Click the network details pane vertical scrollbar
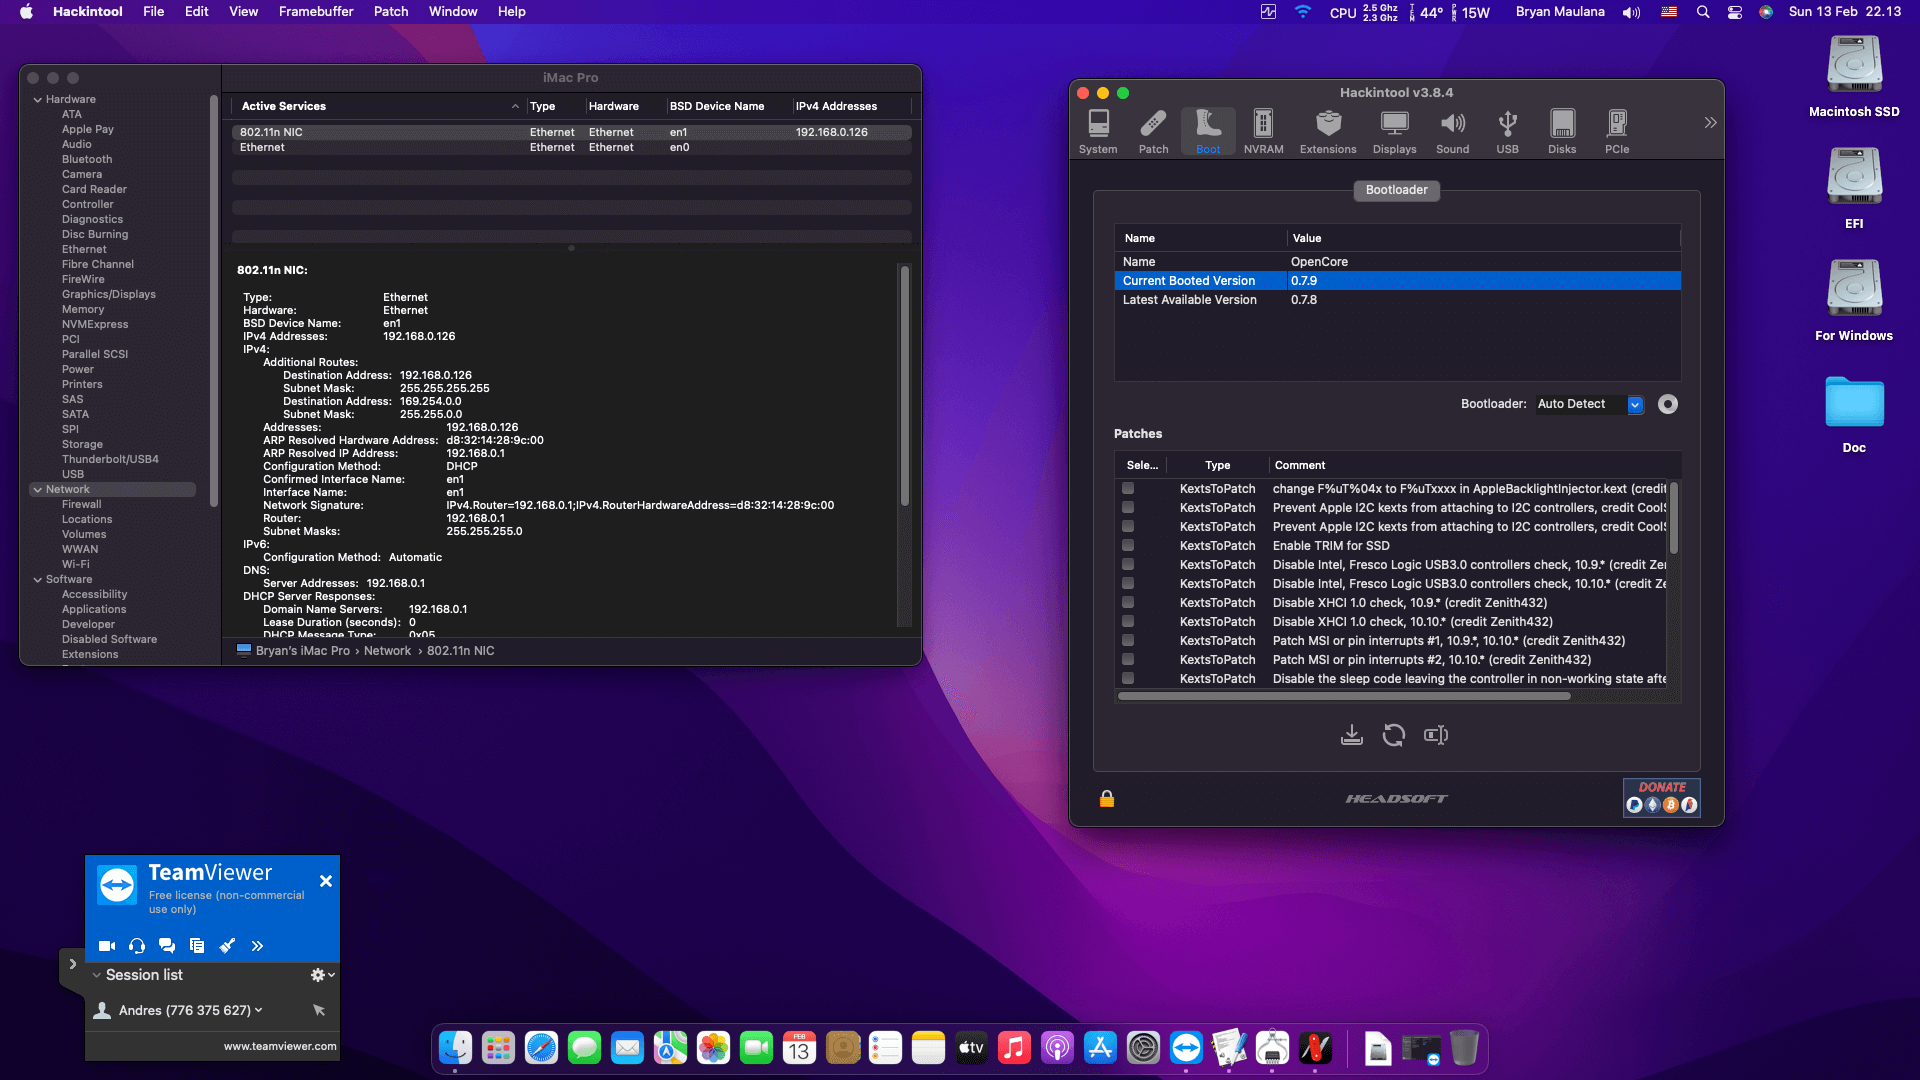This screenshot has width=1920, height=1080. coord(905,385)
